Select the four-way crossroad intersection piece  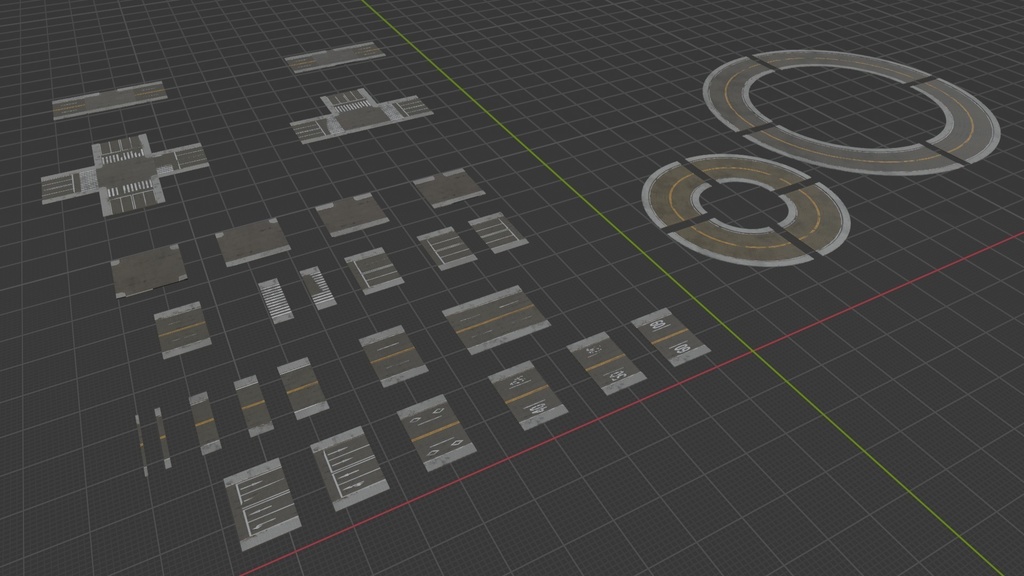pyautogui.click(x=125, y=175)
